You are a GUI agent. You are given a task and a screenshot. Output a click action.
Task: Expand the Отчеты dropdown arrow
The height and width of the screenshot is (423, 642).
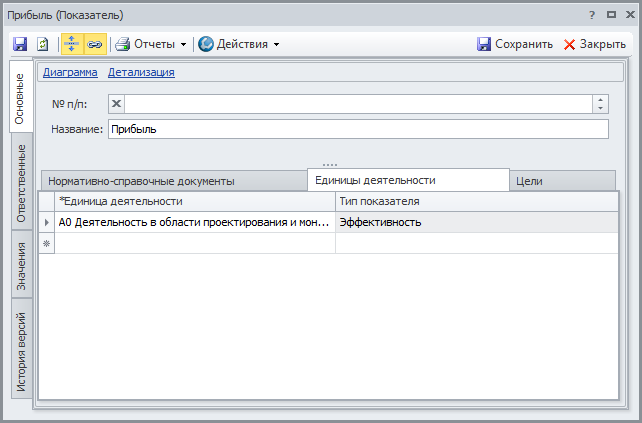coord(183,44)
